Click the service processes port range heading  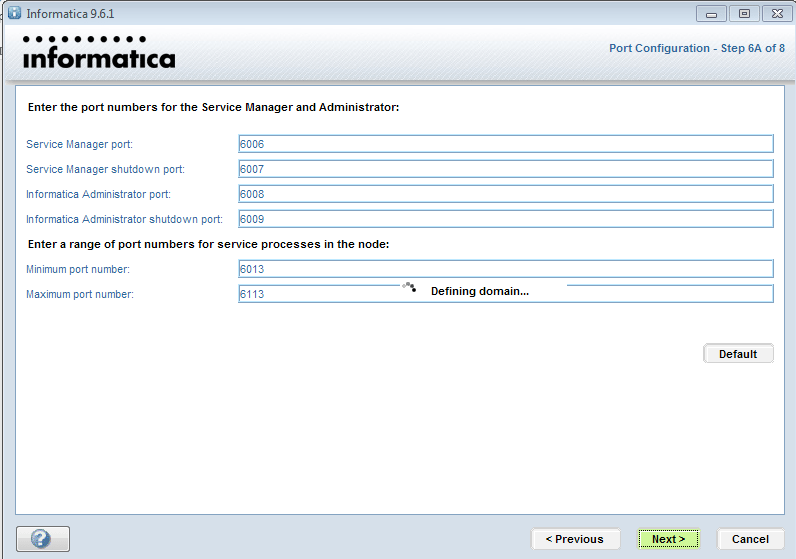[208, 244]
